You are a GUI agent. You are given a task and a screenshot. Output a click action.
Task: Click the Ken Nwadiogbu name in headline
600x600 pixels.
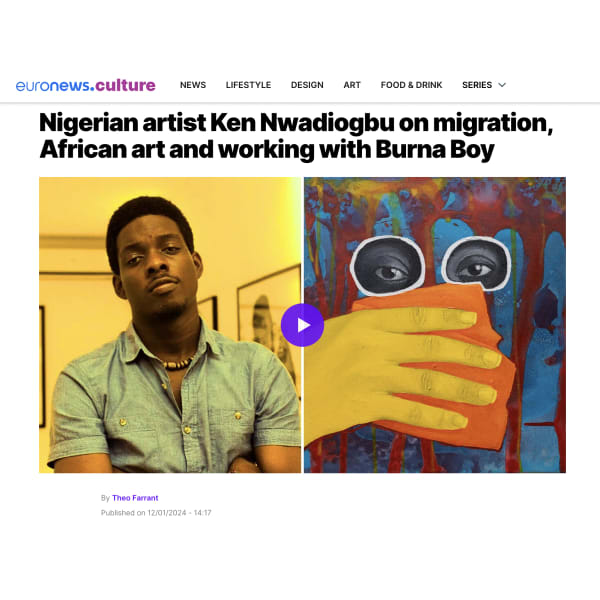point(302,123)
